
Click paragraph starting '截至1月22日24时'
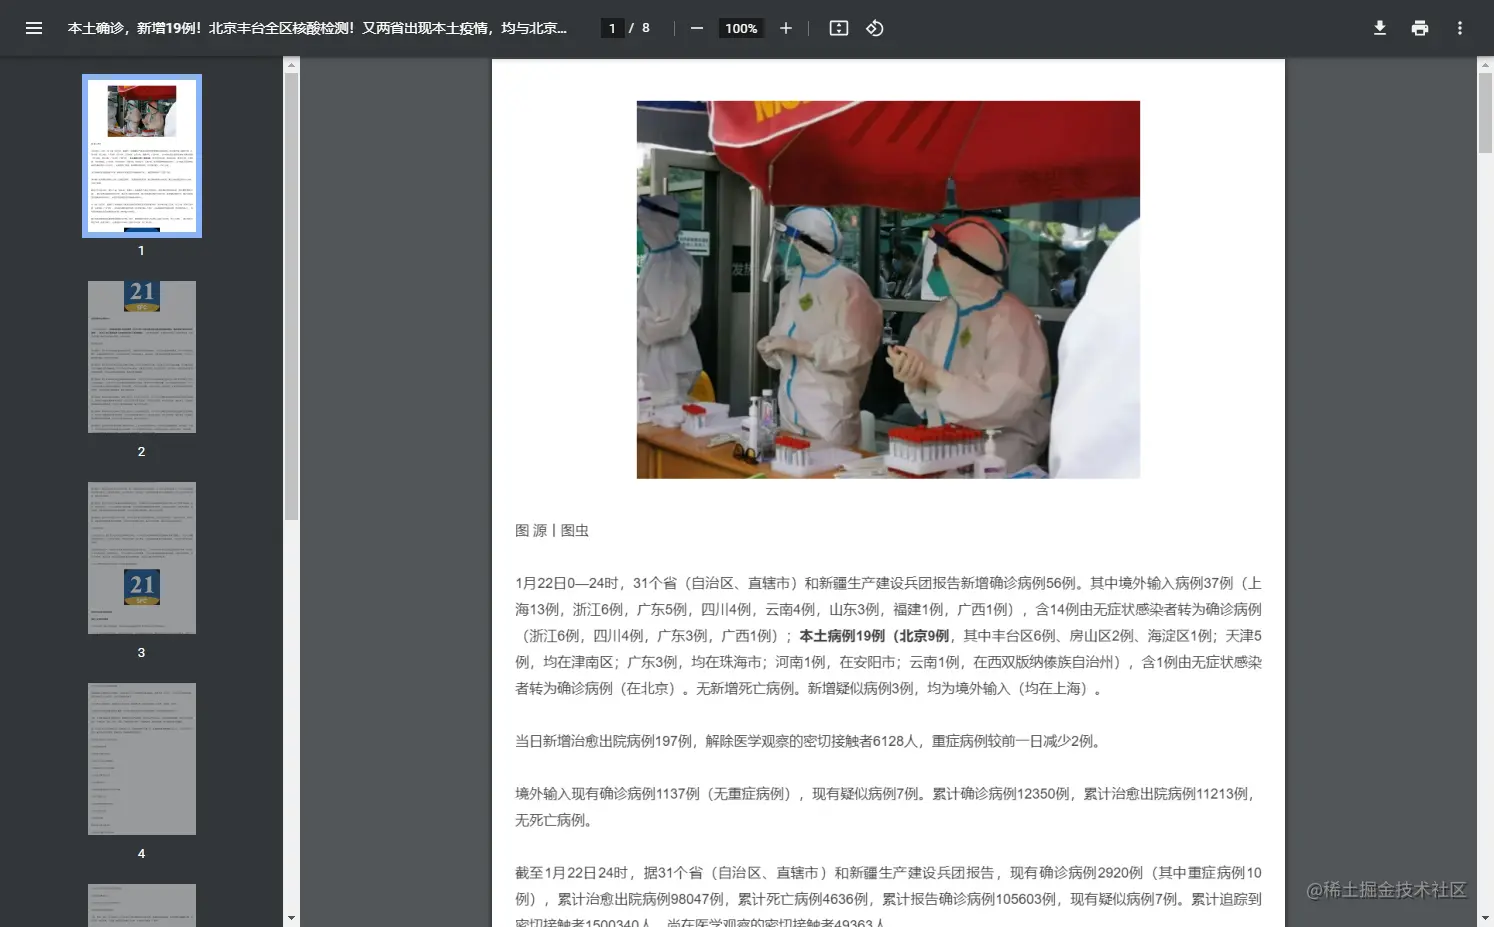888,898
